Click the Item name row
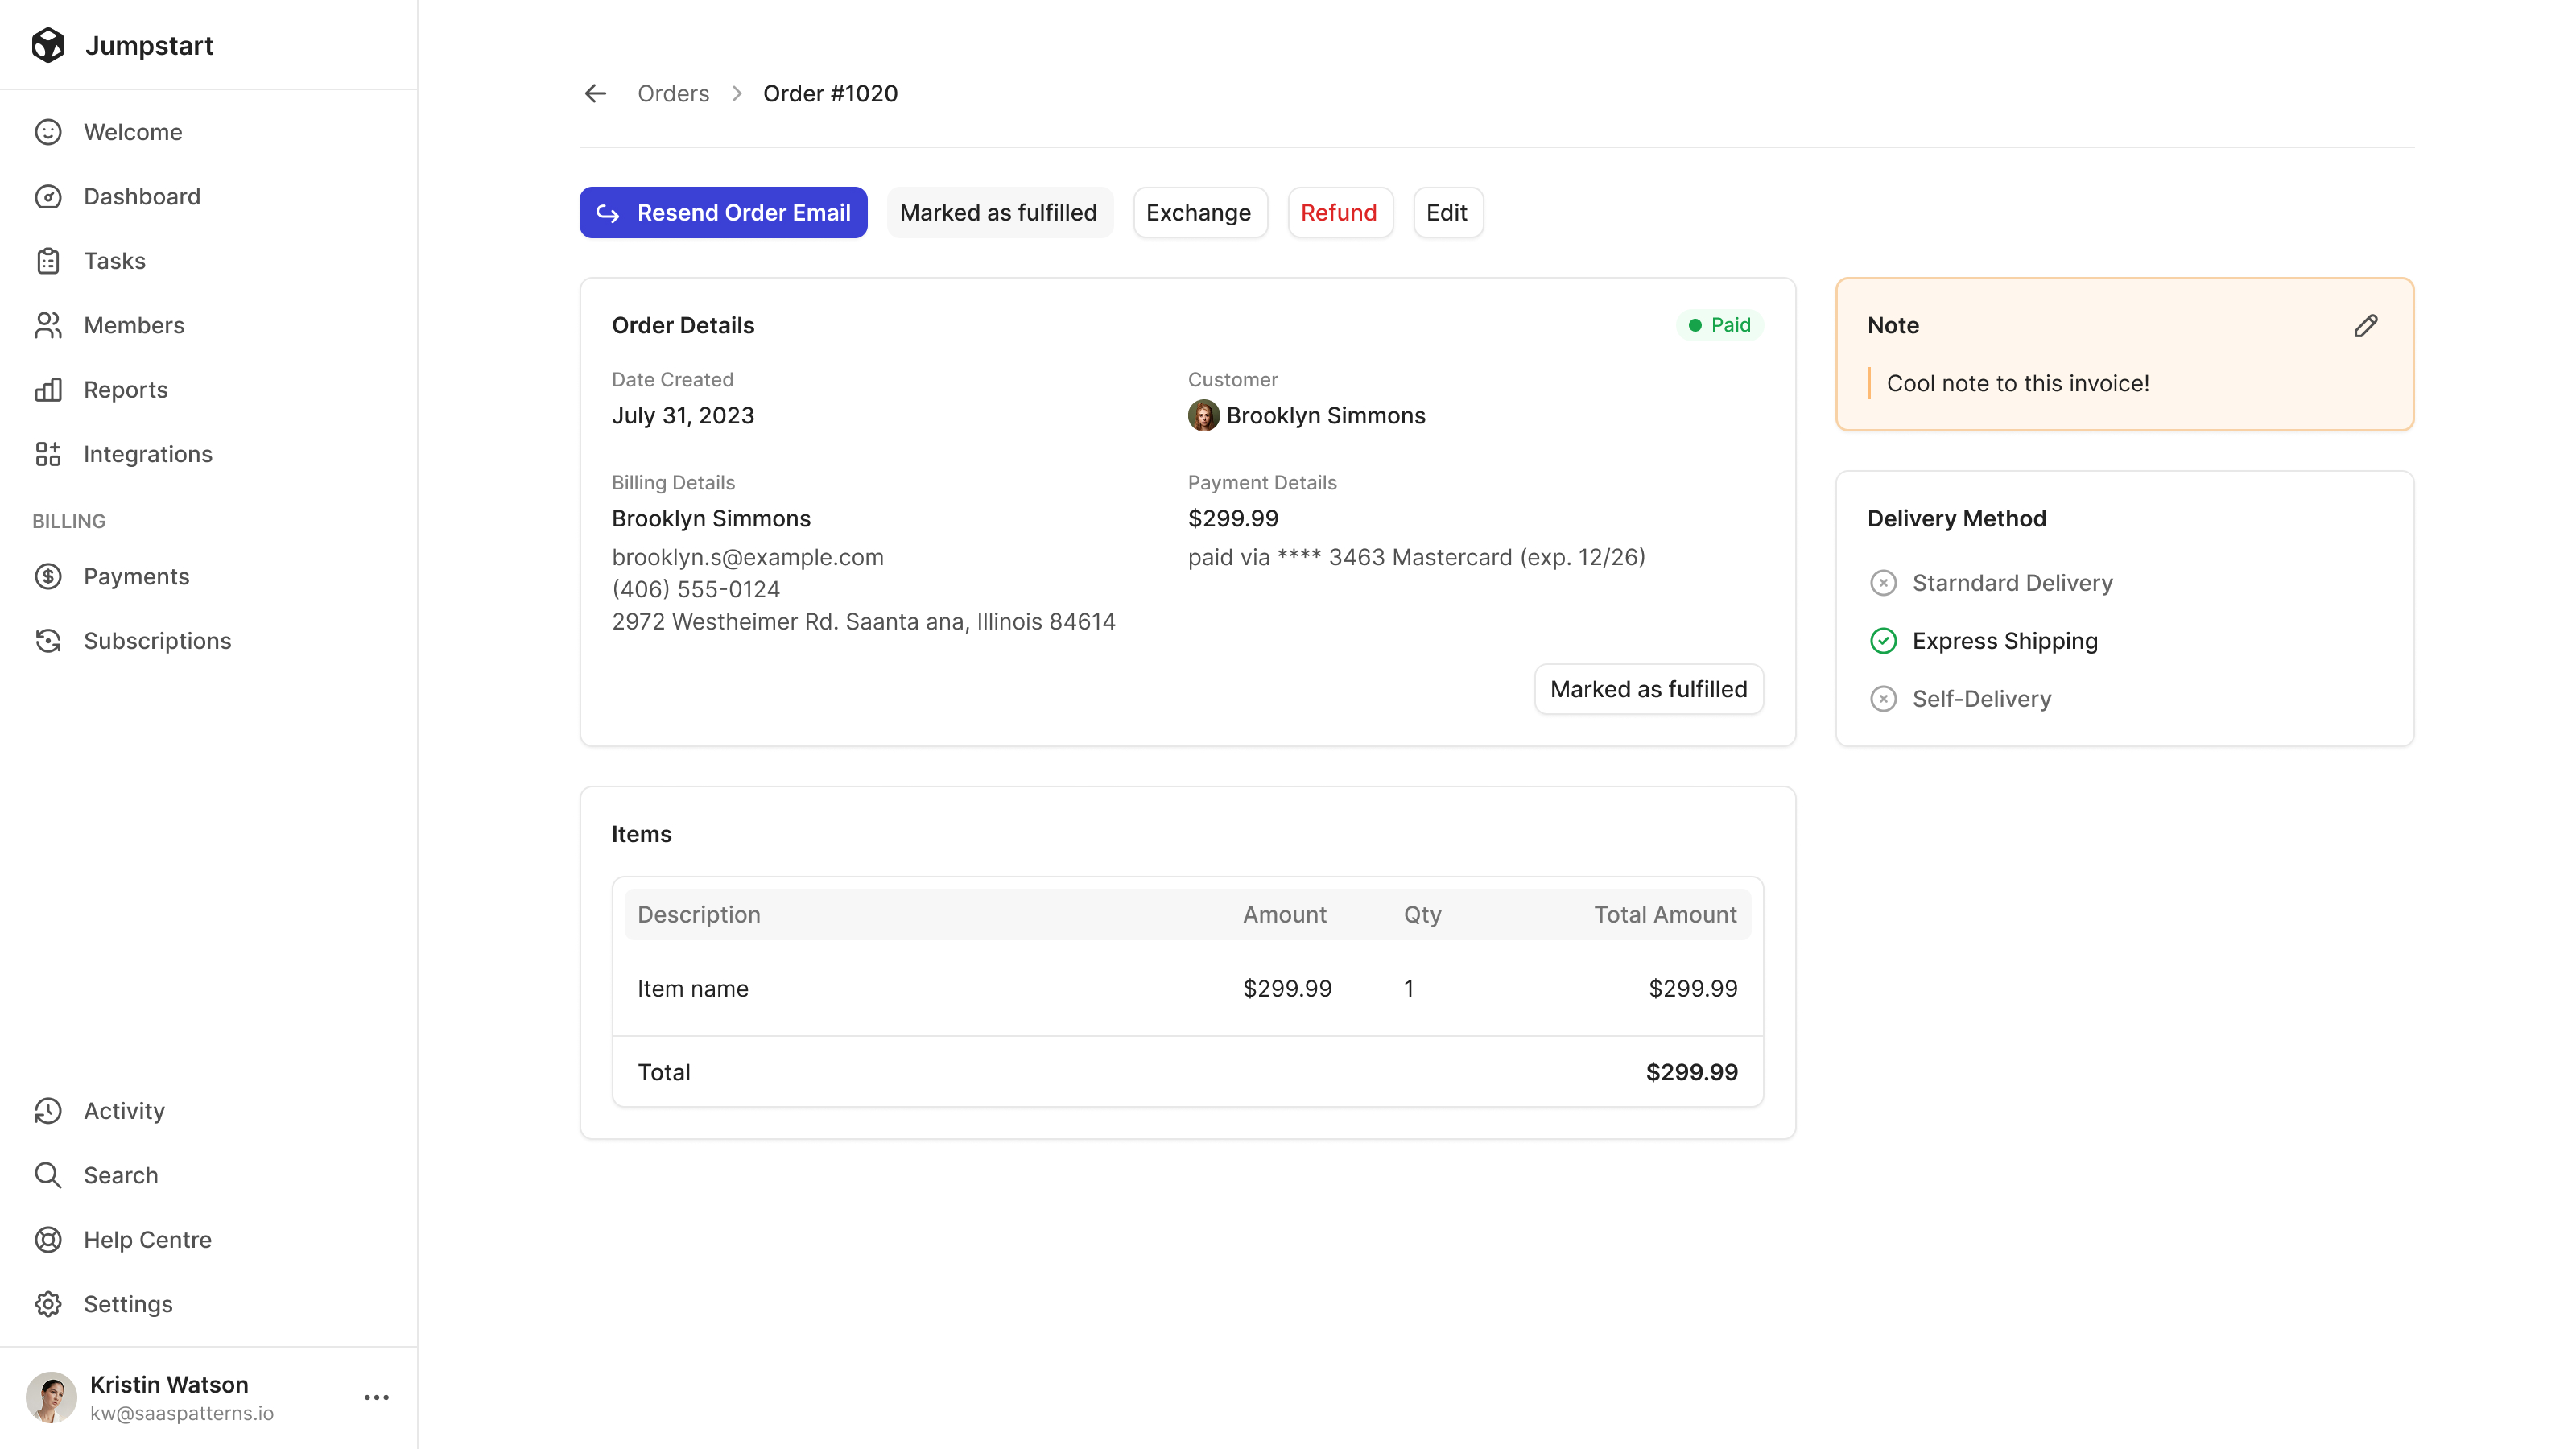This screenshot has width=2576, height=1449. [1187, 988]
